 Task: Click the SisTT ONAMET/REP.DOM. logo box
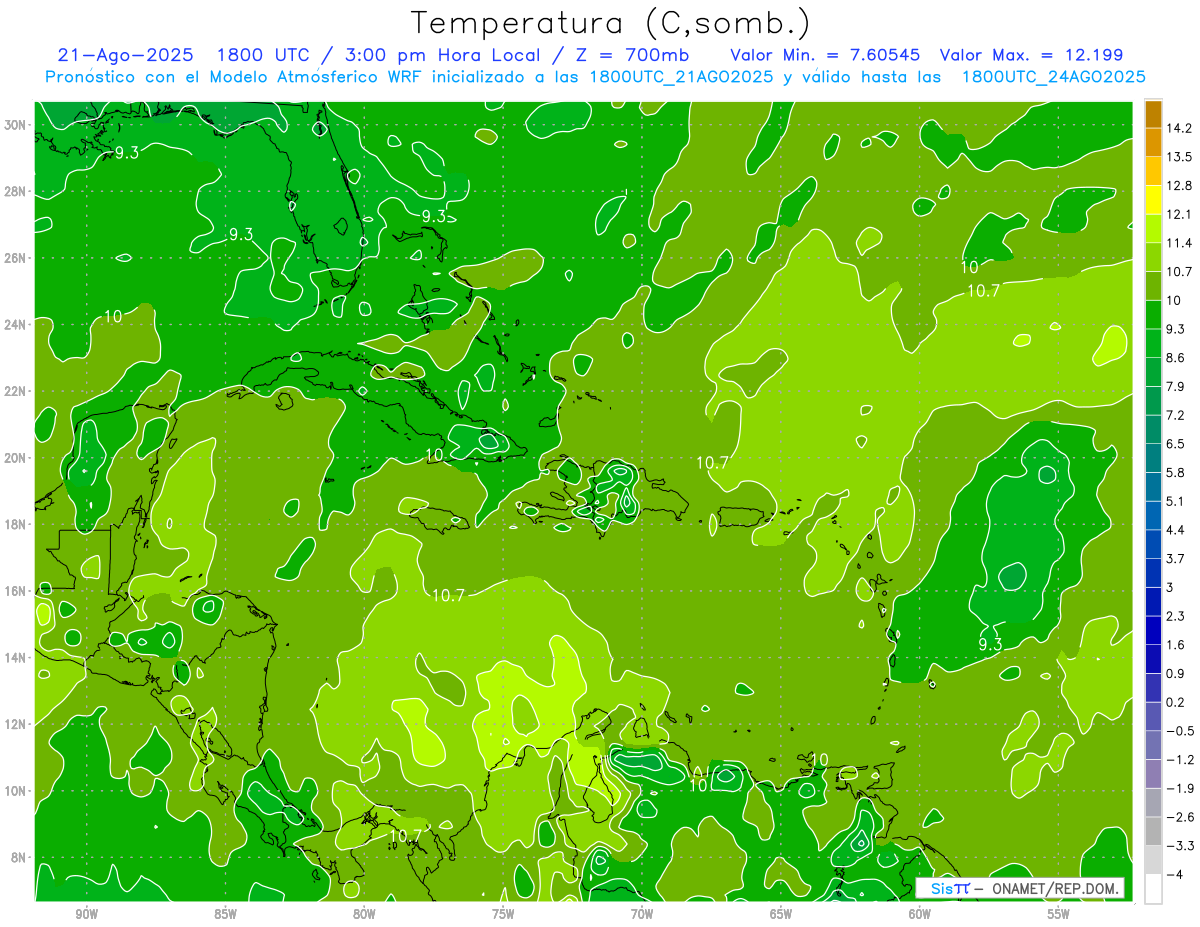(x=1019, y=888)
